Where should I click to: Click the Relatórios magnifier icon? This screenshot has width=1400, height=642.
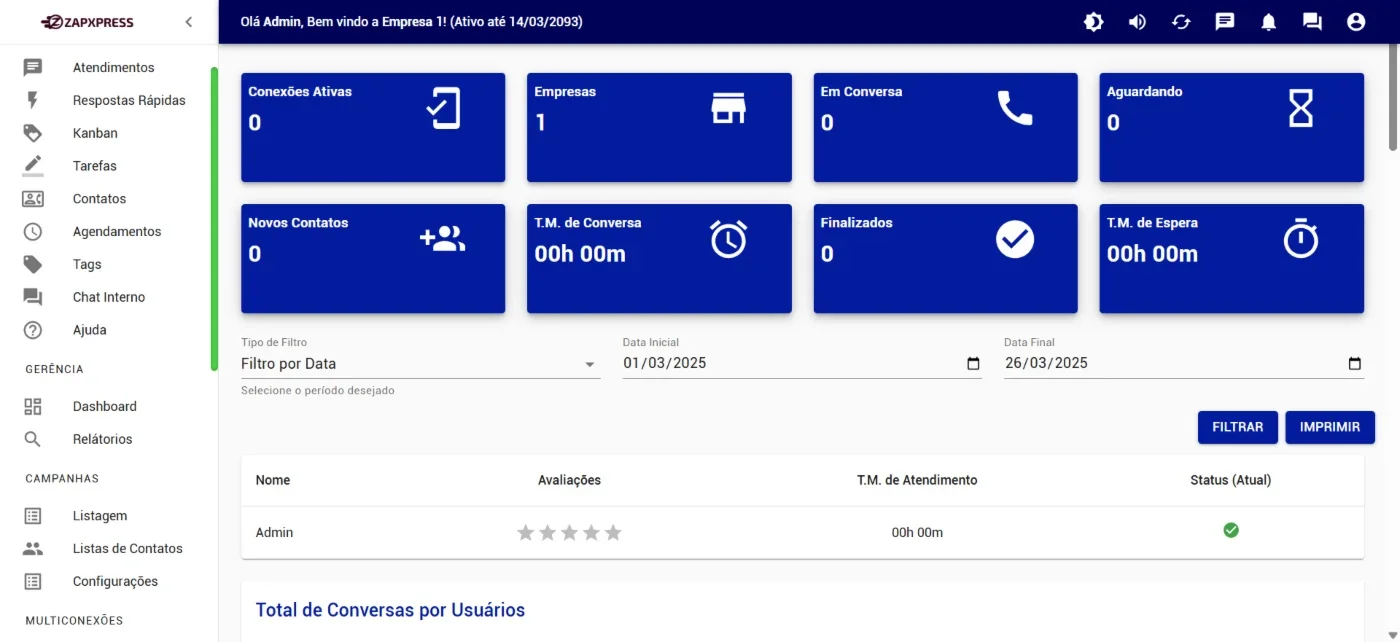tap(33, 439)
